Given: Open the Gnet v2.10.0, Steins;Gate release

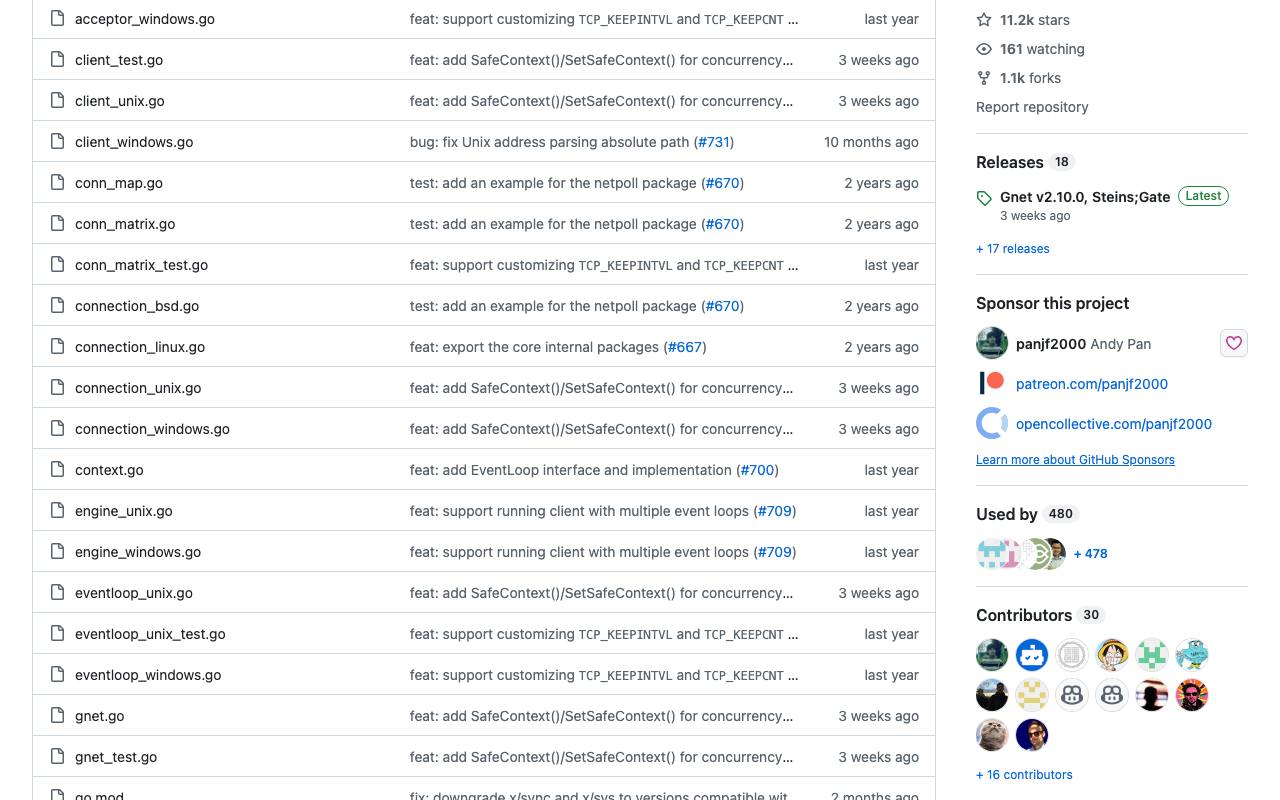Looking at the screenshot, I should (x=1085, y=197).
